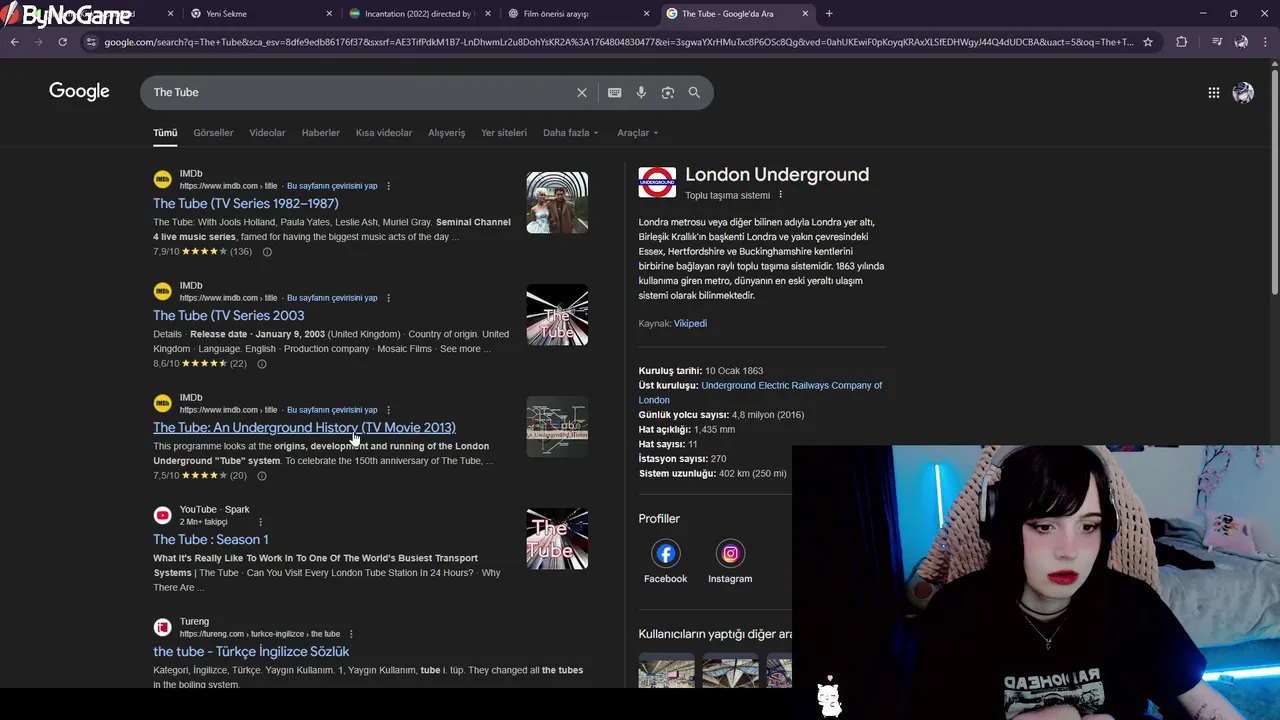Go back to previous page
This screenshot has height=720, width=1280.
coord(14,42)
